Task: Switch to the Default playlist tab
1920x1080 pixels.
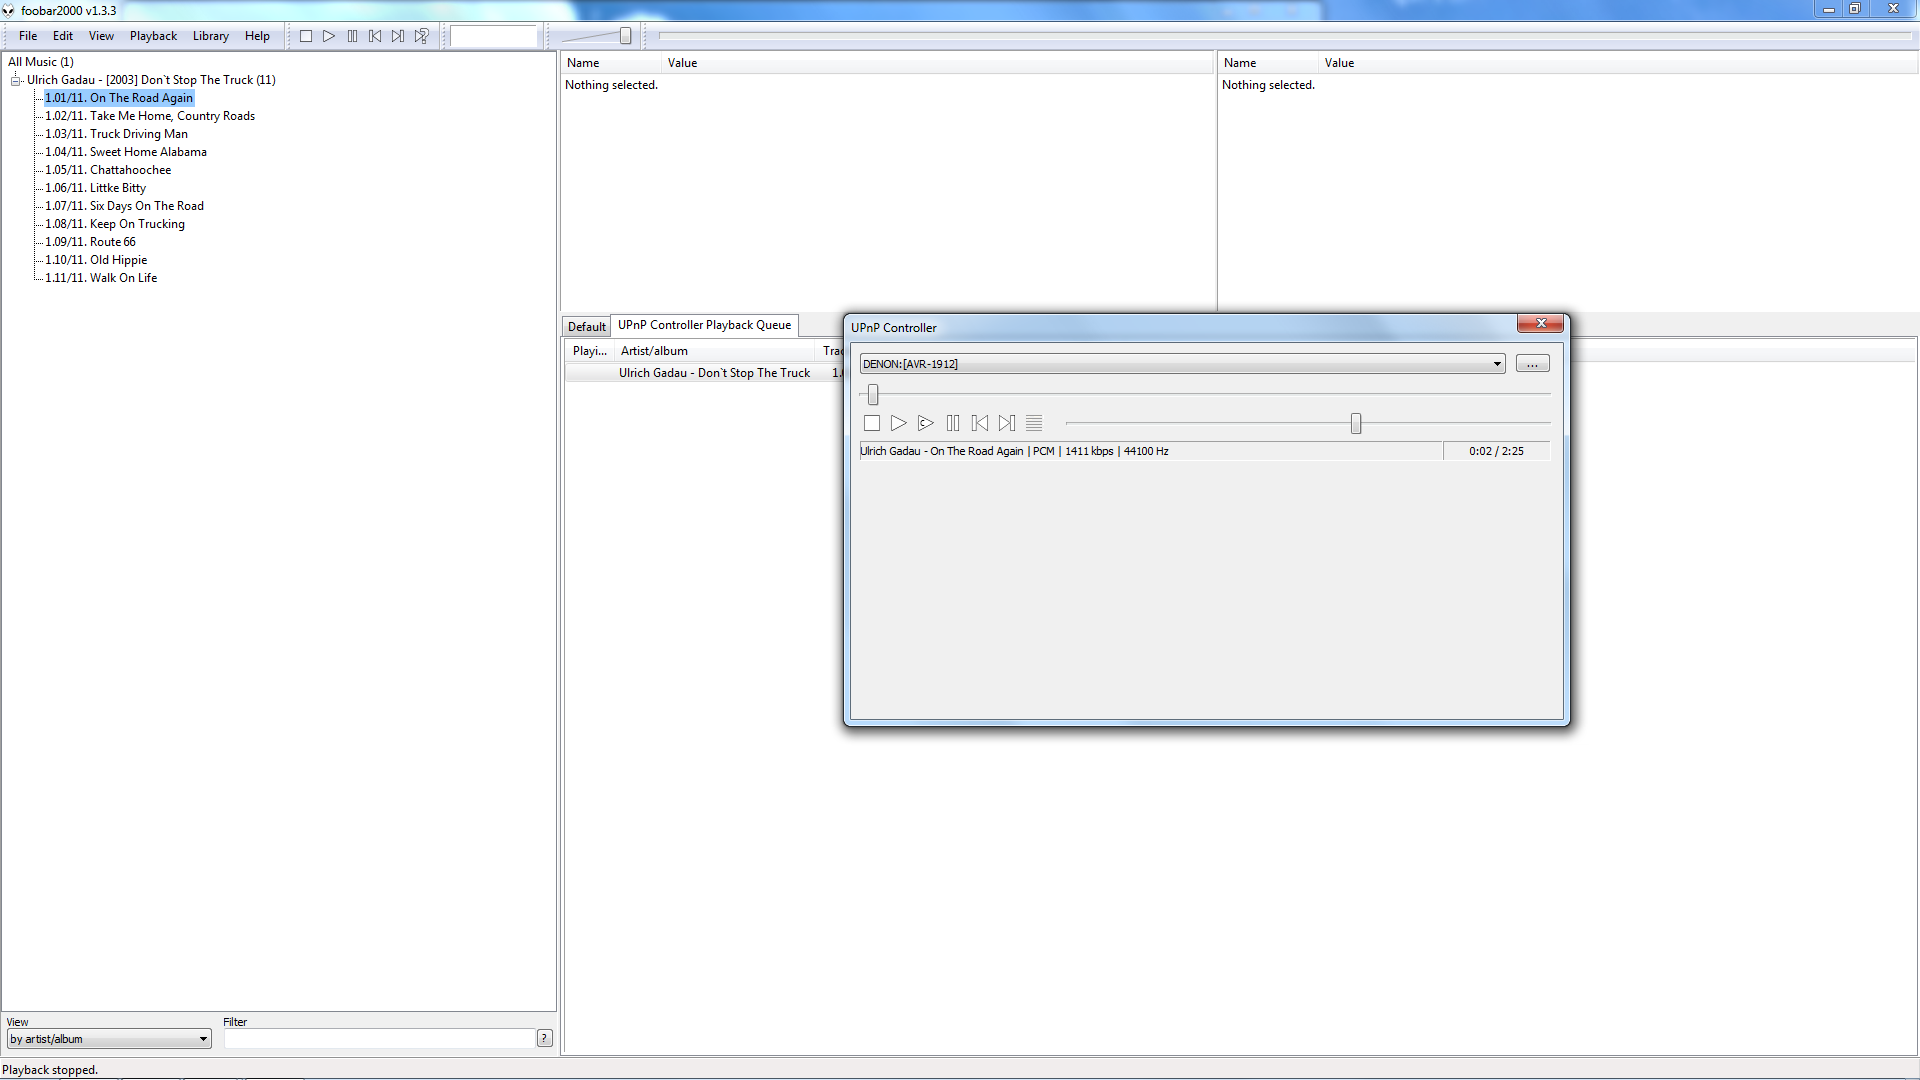Action: click(x=586, y=326)
